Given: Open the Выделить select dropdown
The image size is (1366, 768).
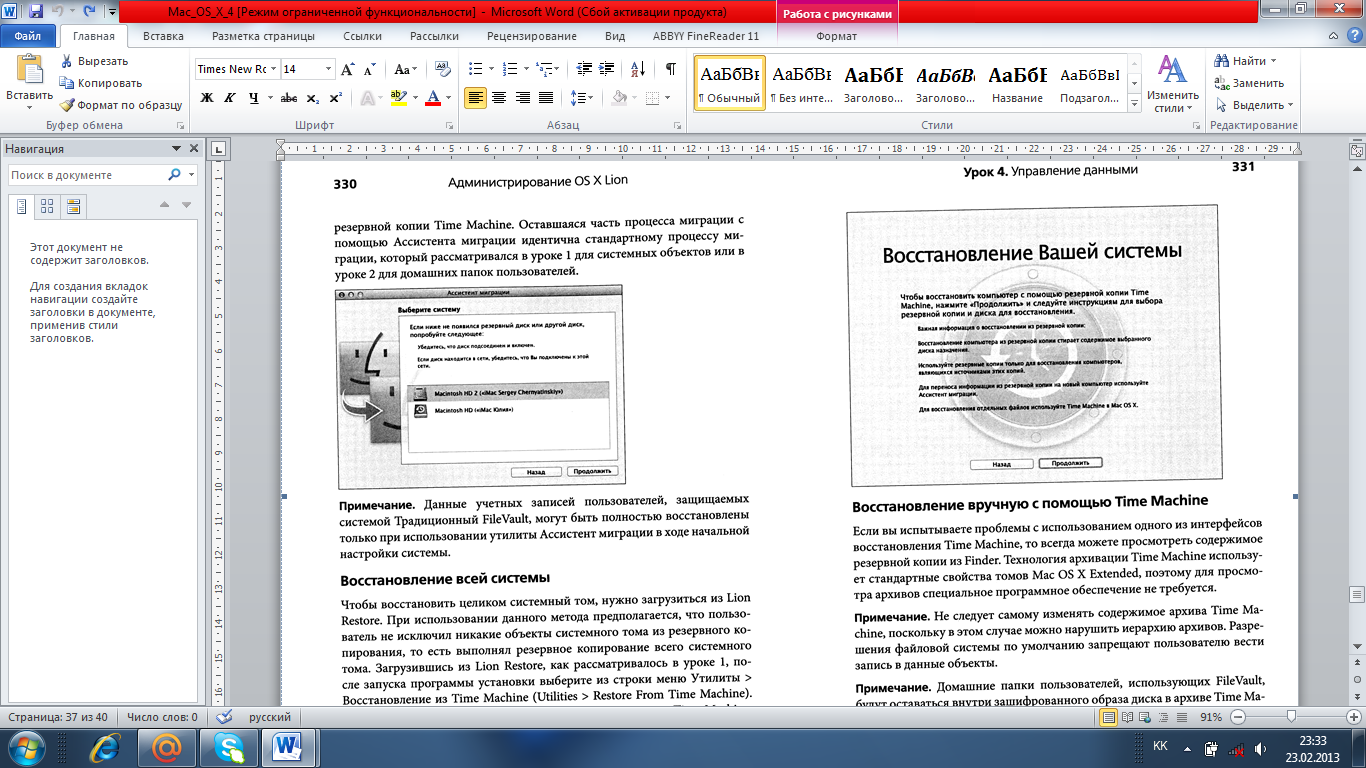Looking at the screenshot, I should pyautogui.click(x=1254, y=105).
